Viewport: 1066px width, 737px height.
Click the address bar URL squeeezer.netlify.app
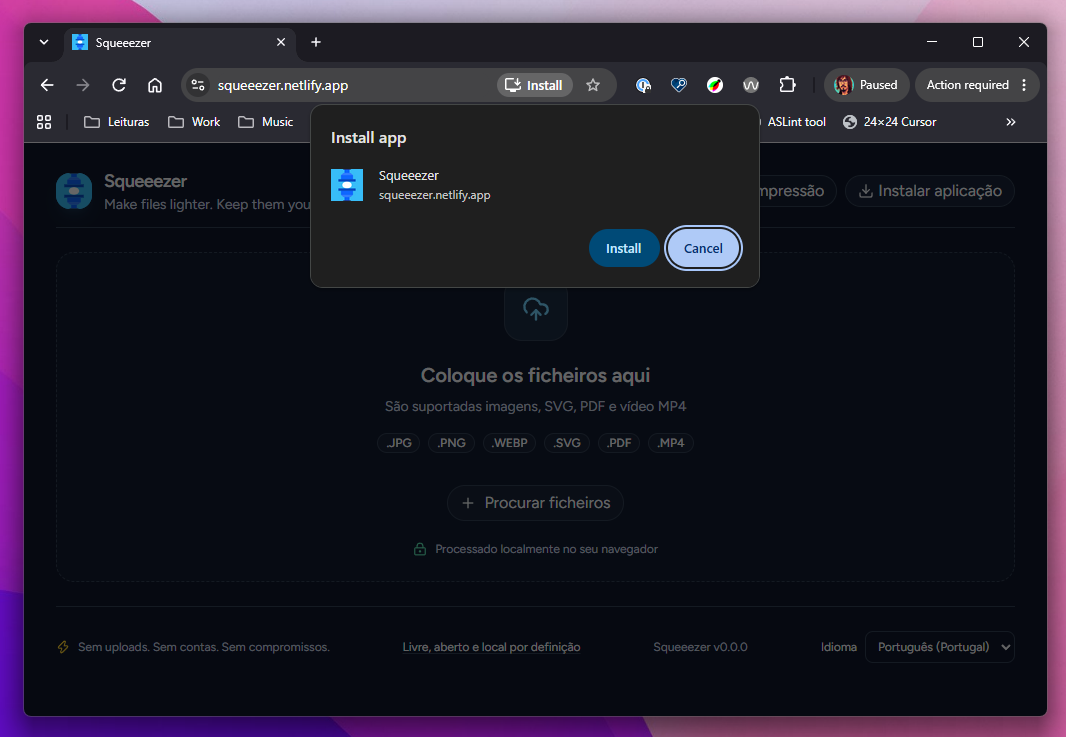coord(283,86)
